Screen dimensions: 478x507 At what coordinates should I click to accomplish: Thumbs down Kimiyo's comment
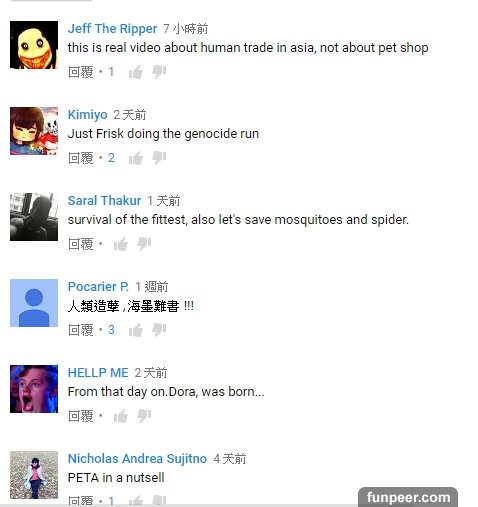point(159,158)
